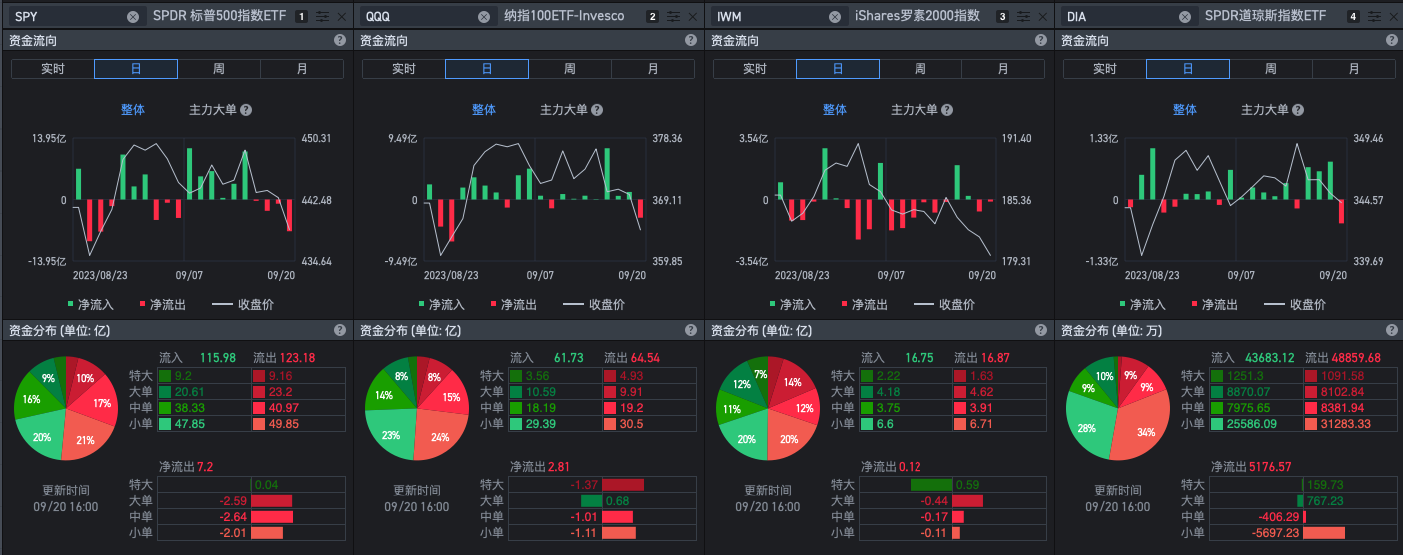Select 整体 view in SPY panel
The width and height of the screenshot is (1403, 555).
[x=133, y=110]
